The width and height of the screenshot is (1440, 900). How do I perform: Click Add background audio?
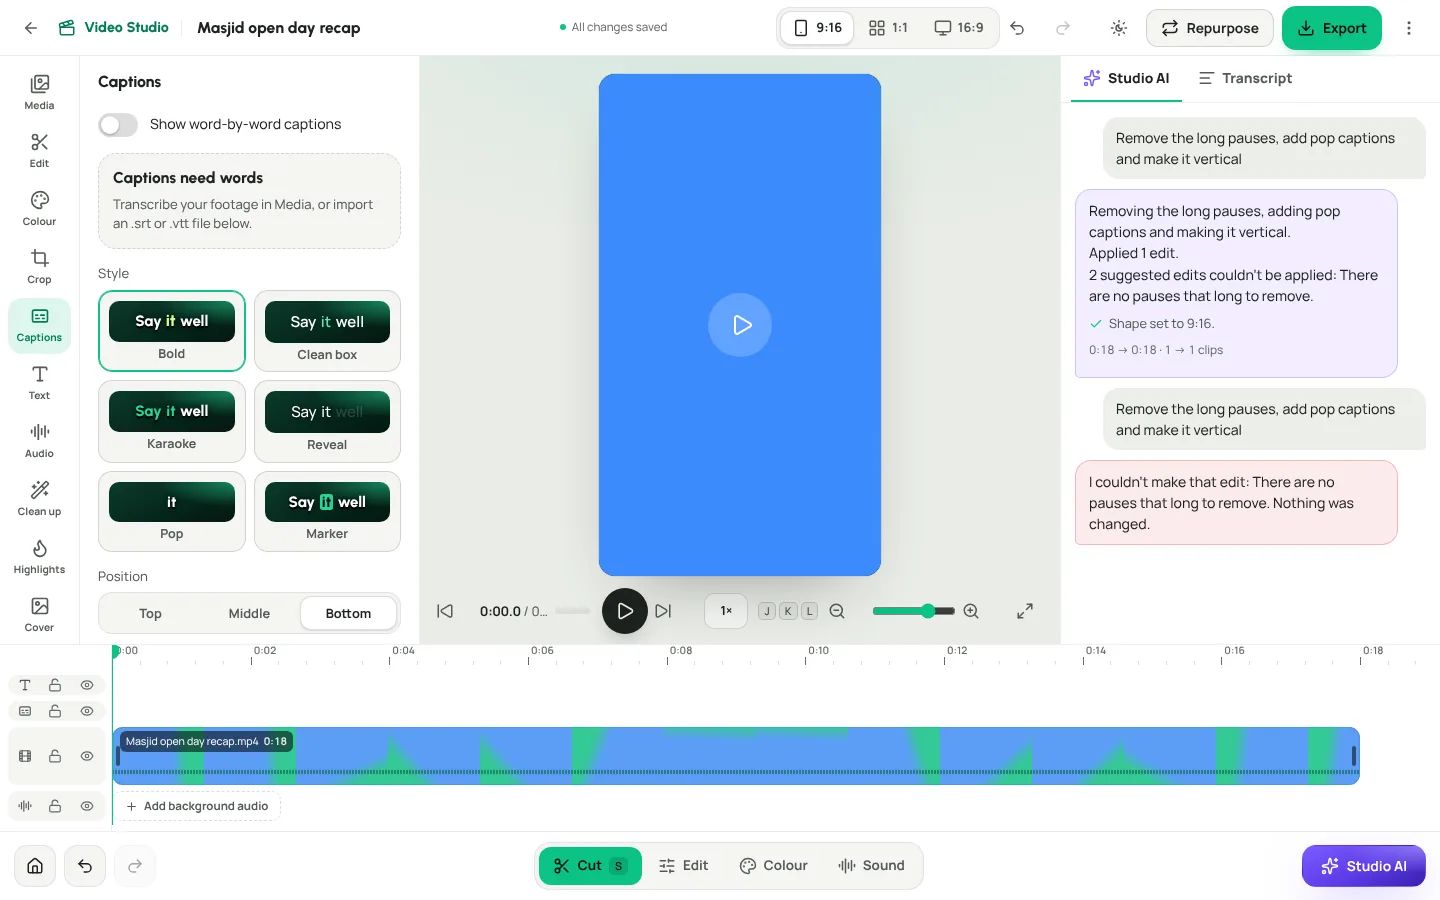[x=197, y=806]
